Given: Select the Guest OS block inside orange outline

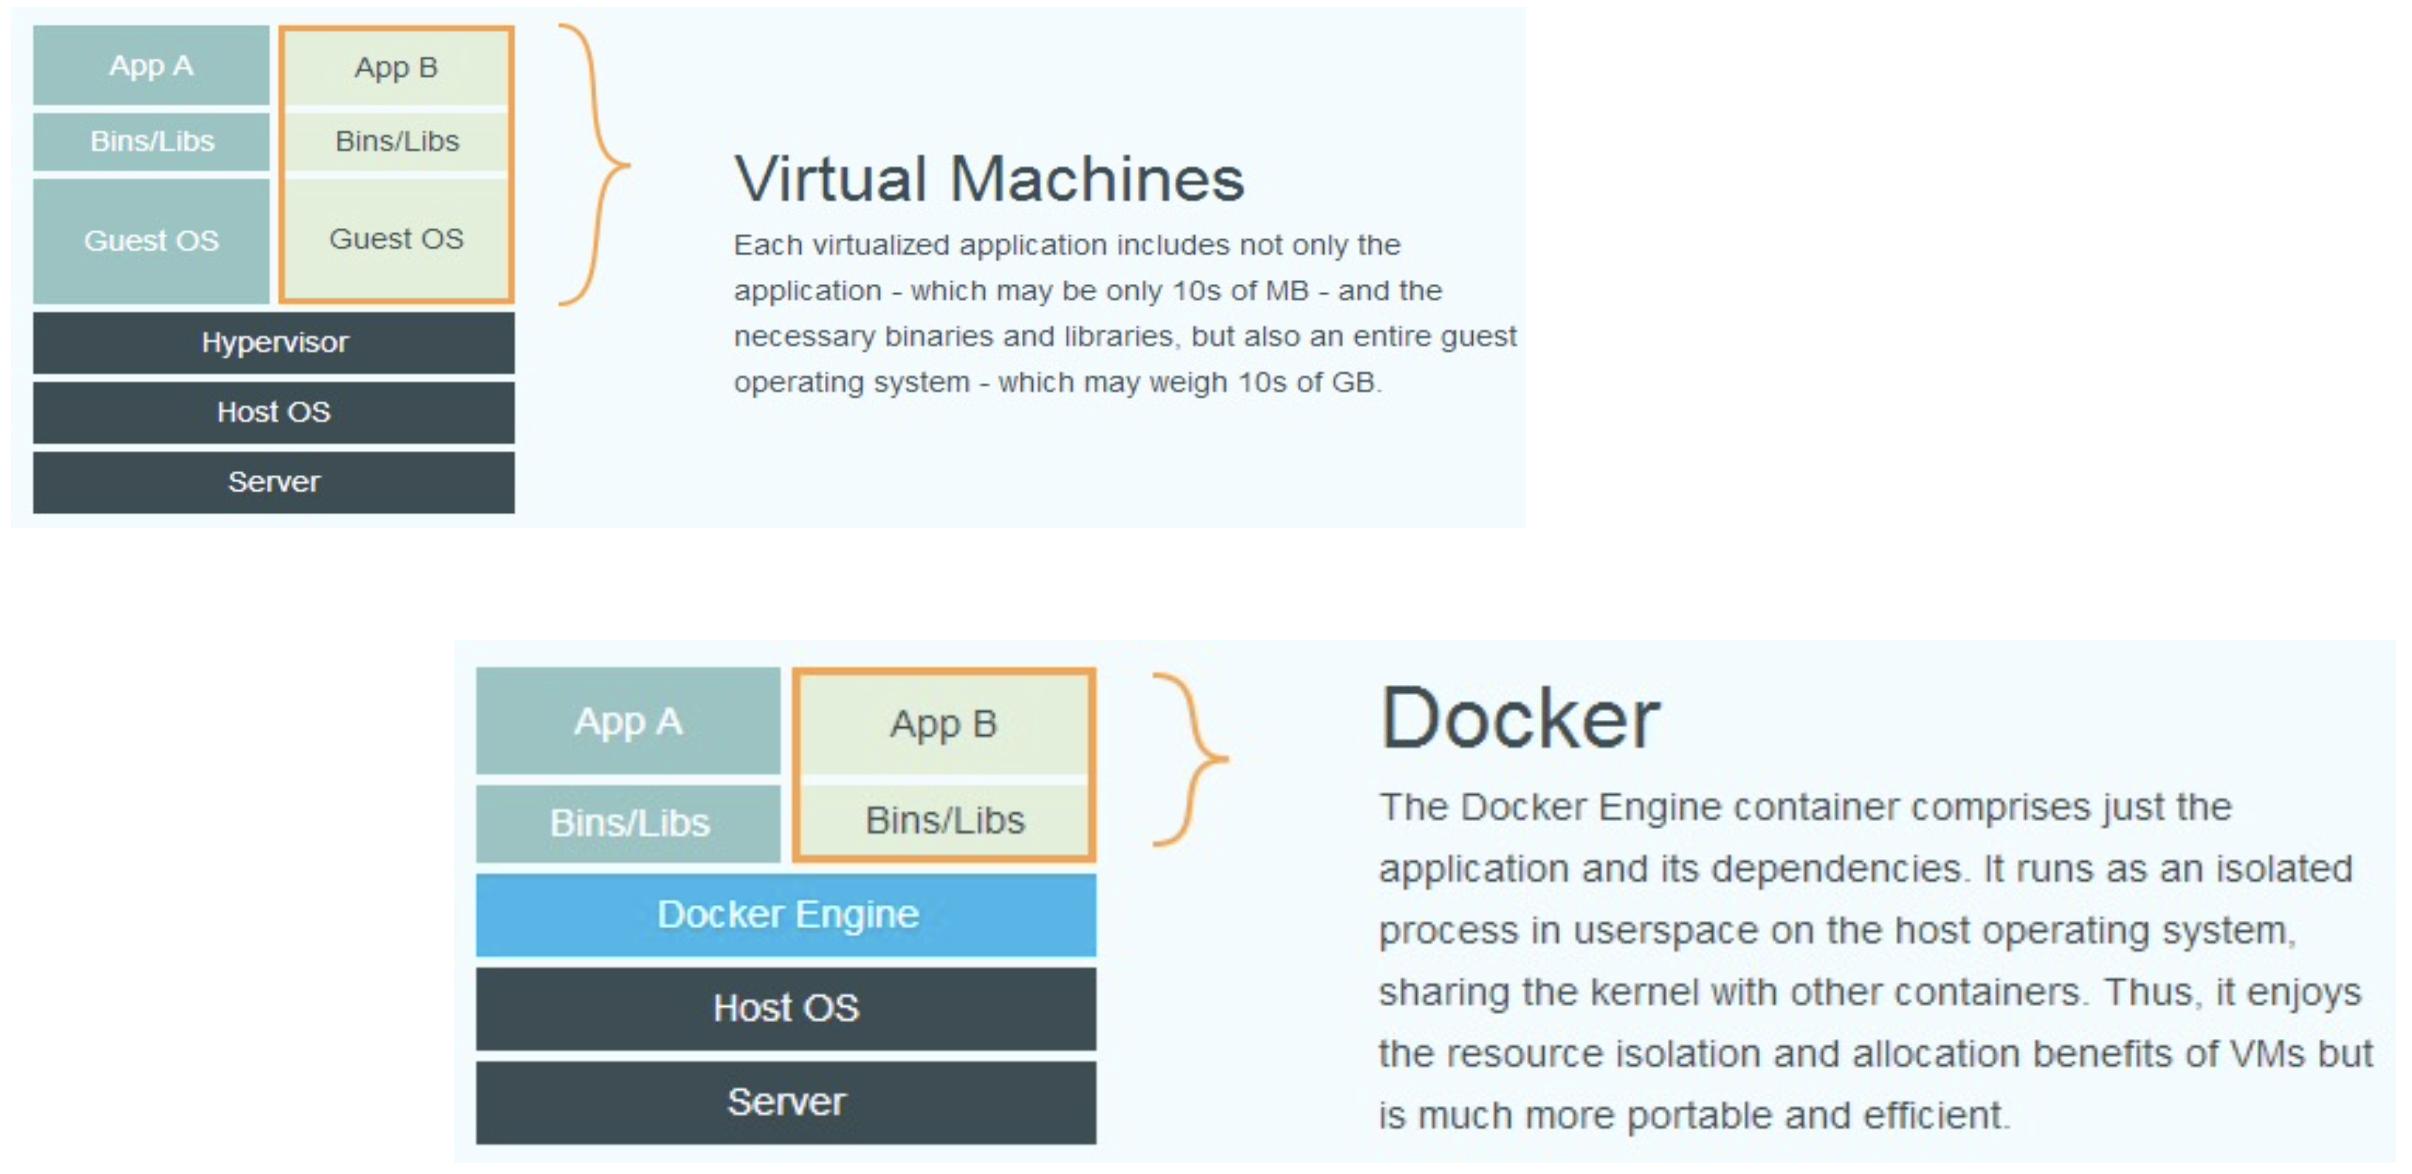Looking at the screenshot, I should [397, 238].
